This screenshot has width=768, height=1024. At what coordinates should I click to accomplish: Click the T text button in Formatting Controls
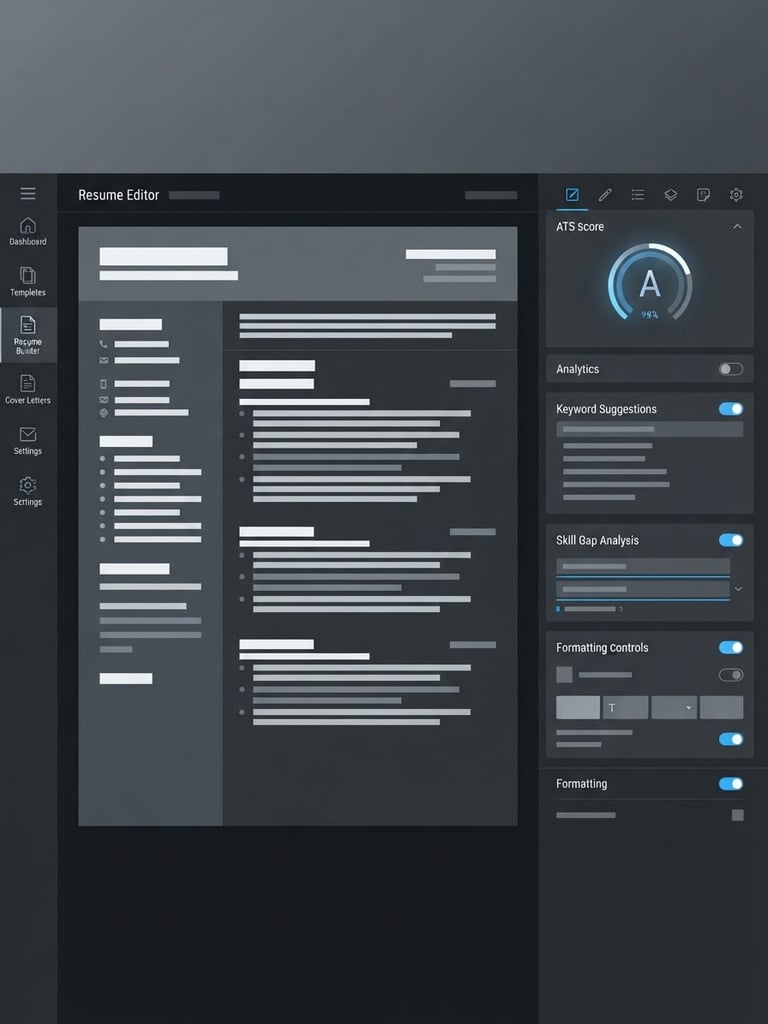(625, 707)
